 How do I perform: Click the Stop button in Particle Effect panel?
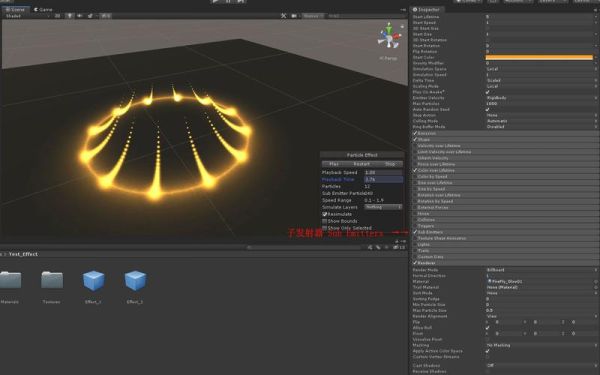click(x=390, y=164)
